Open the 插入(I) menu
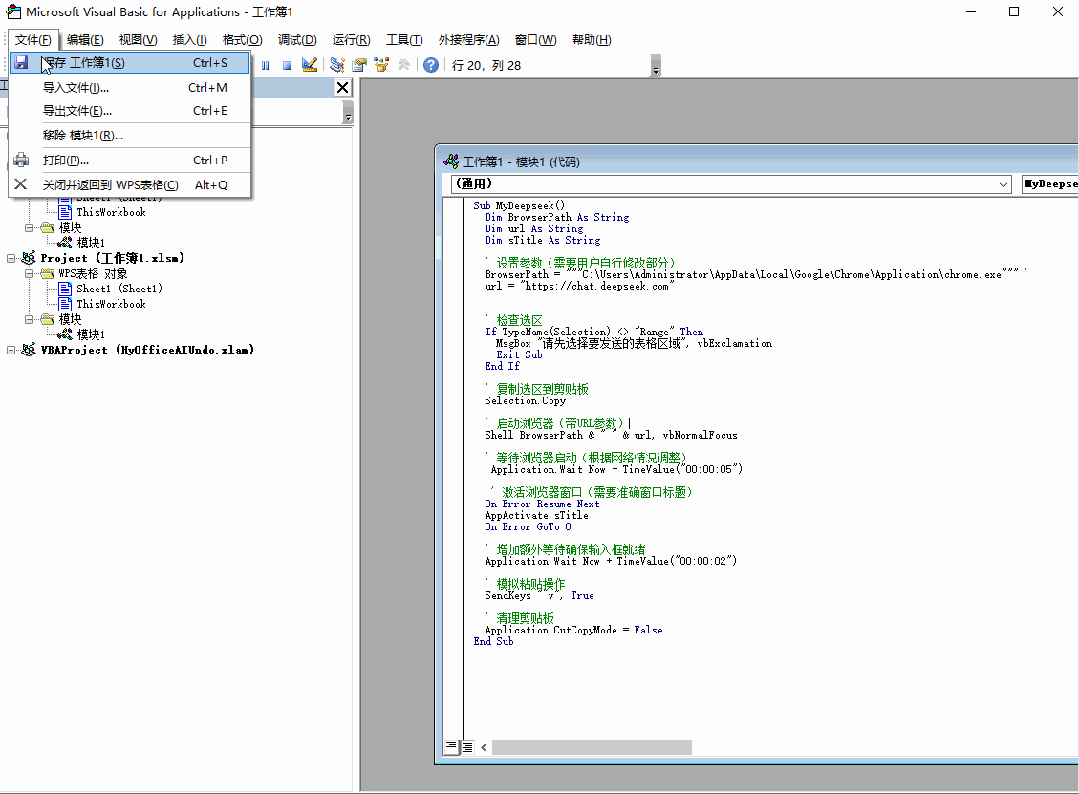1079x794 pixels. tap(189, 39)
